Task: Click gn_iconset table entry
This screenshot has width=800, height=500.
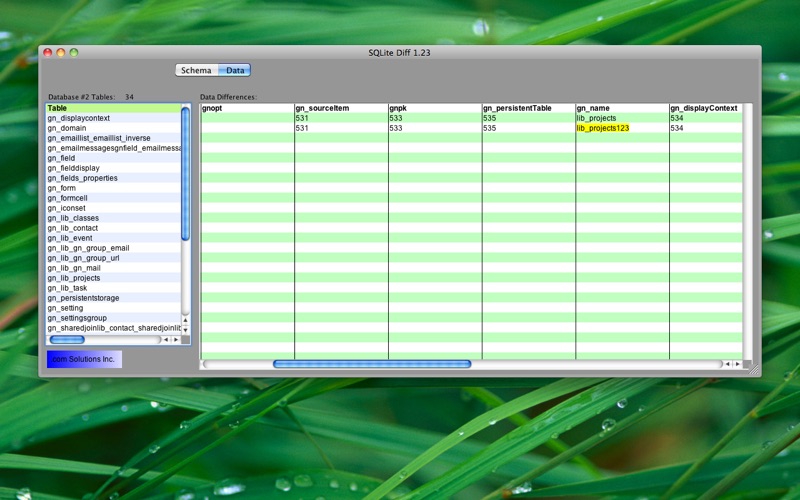Action: click(114, 208)
